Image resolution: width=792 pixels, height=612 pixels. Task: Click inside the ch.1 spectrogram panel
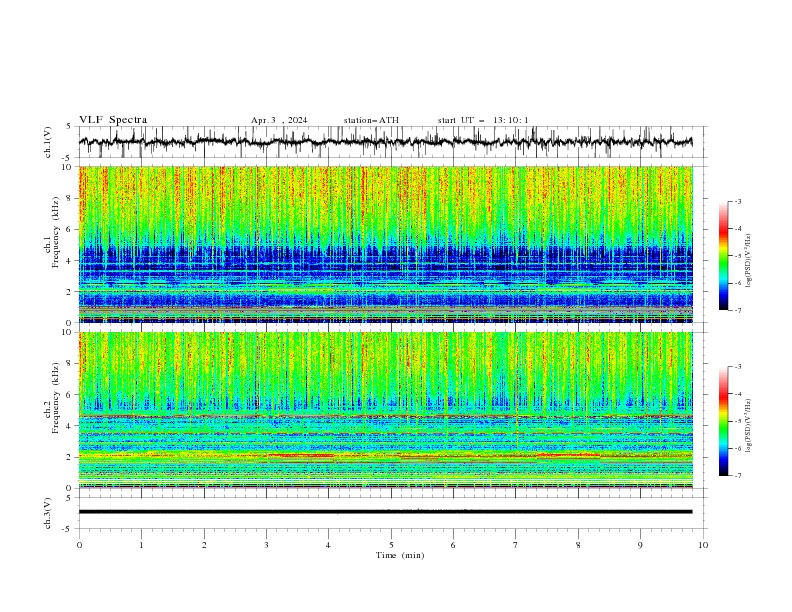tap(385, 244)
